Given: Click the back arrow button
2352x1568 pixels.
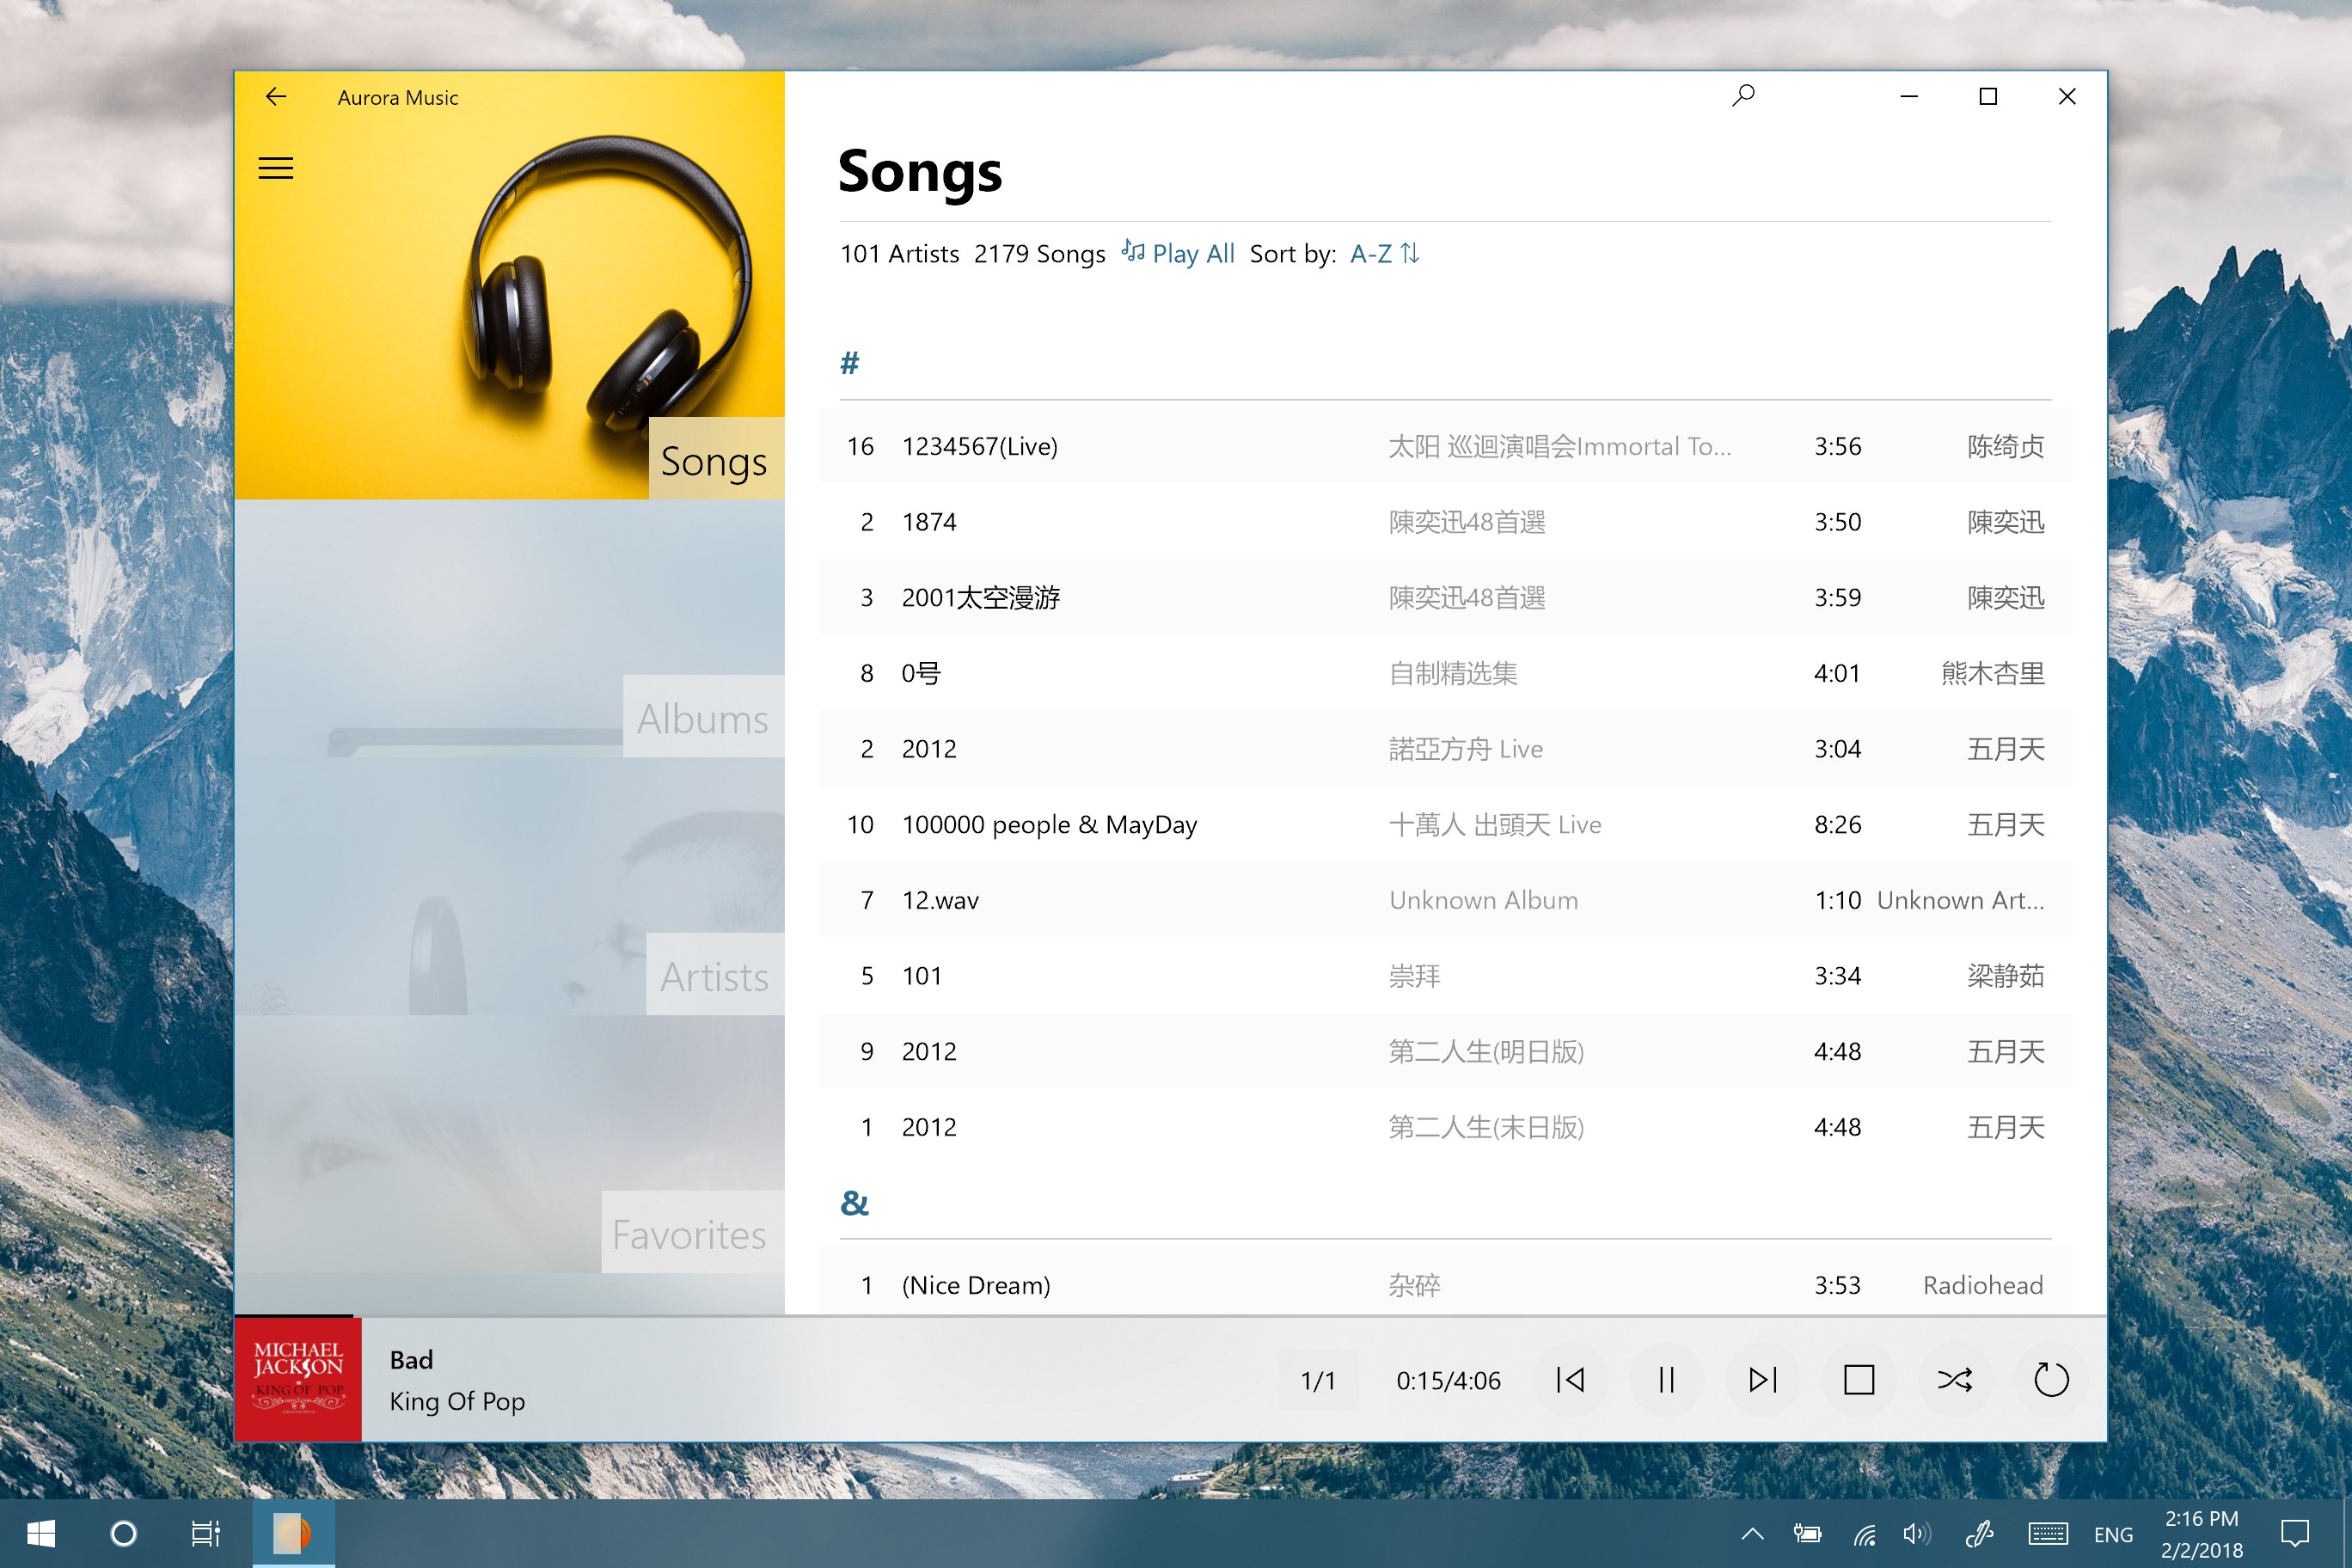Looking at the screenshot, I should click(276, 97).
